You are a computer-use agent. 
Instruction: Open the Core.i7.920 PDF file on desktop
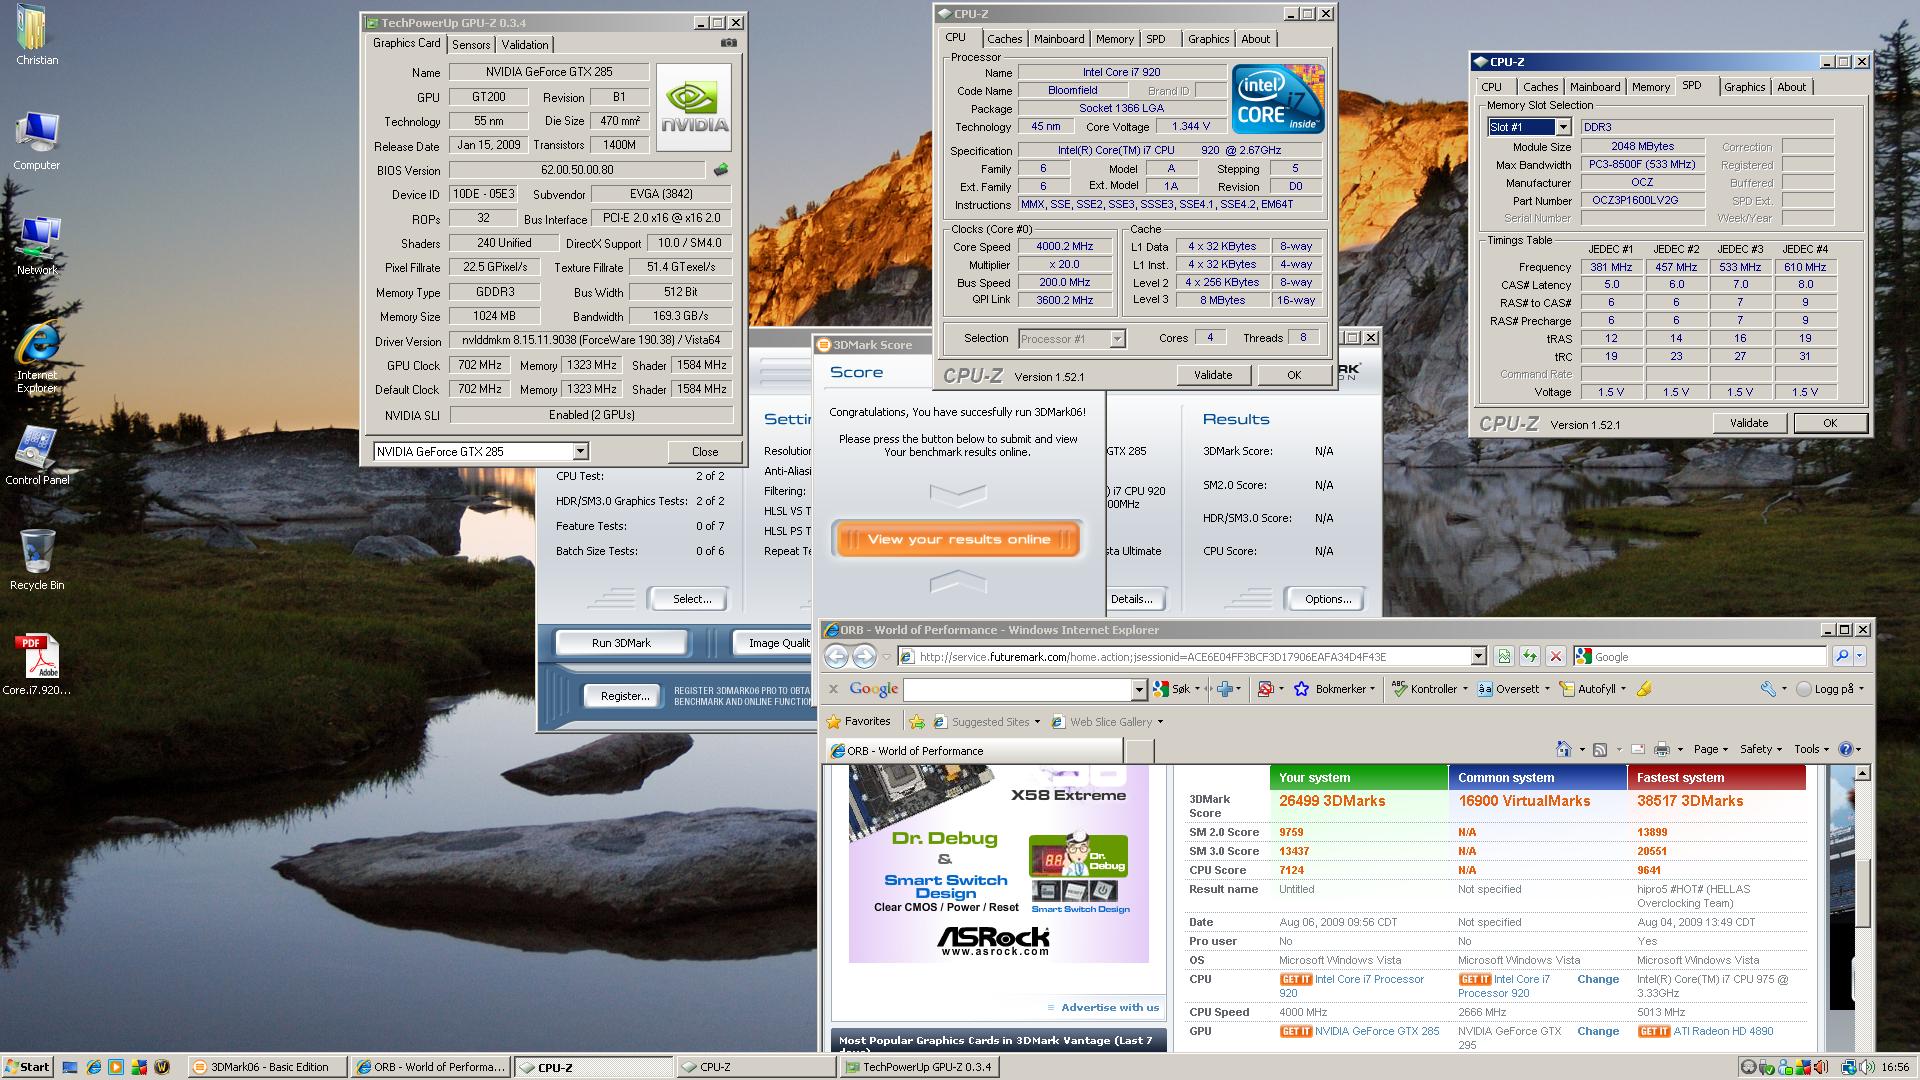[x=37, y=665]
